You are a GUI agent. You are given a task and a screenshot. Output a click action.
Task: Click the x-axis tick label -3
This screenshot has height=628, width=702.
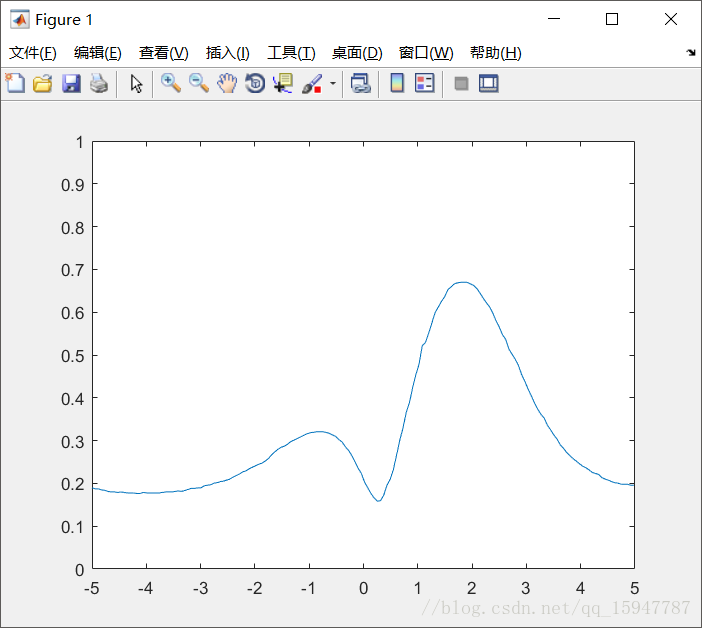[200, 588]
